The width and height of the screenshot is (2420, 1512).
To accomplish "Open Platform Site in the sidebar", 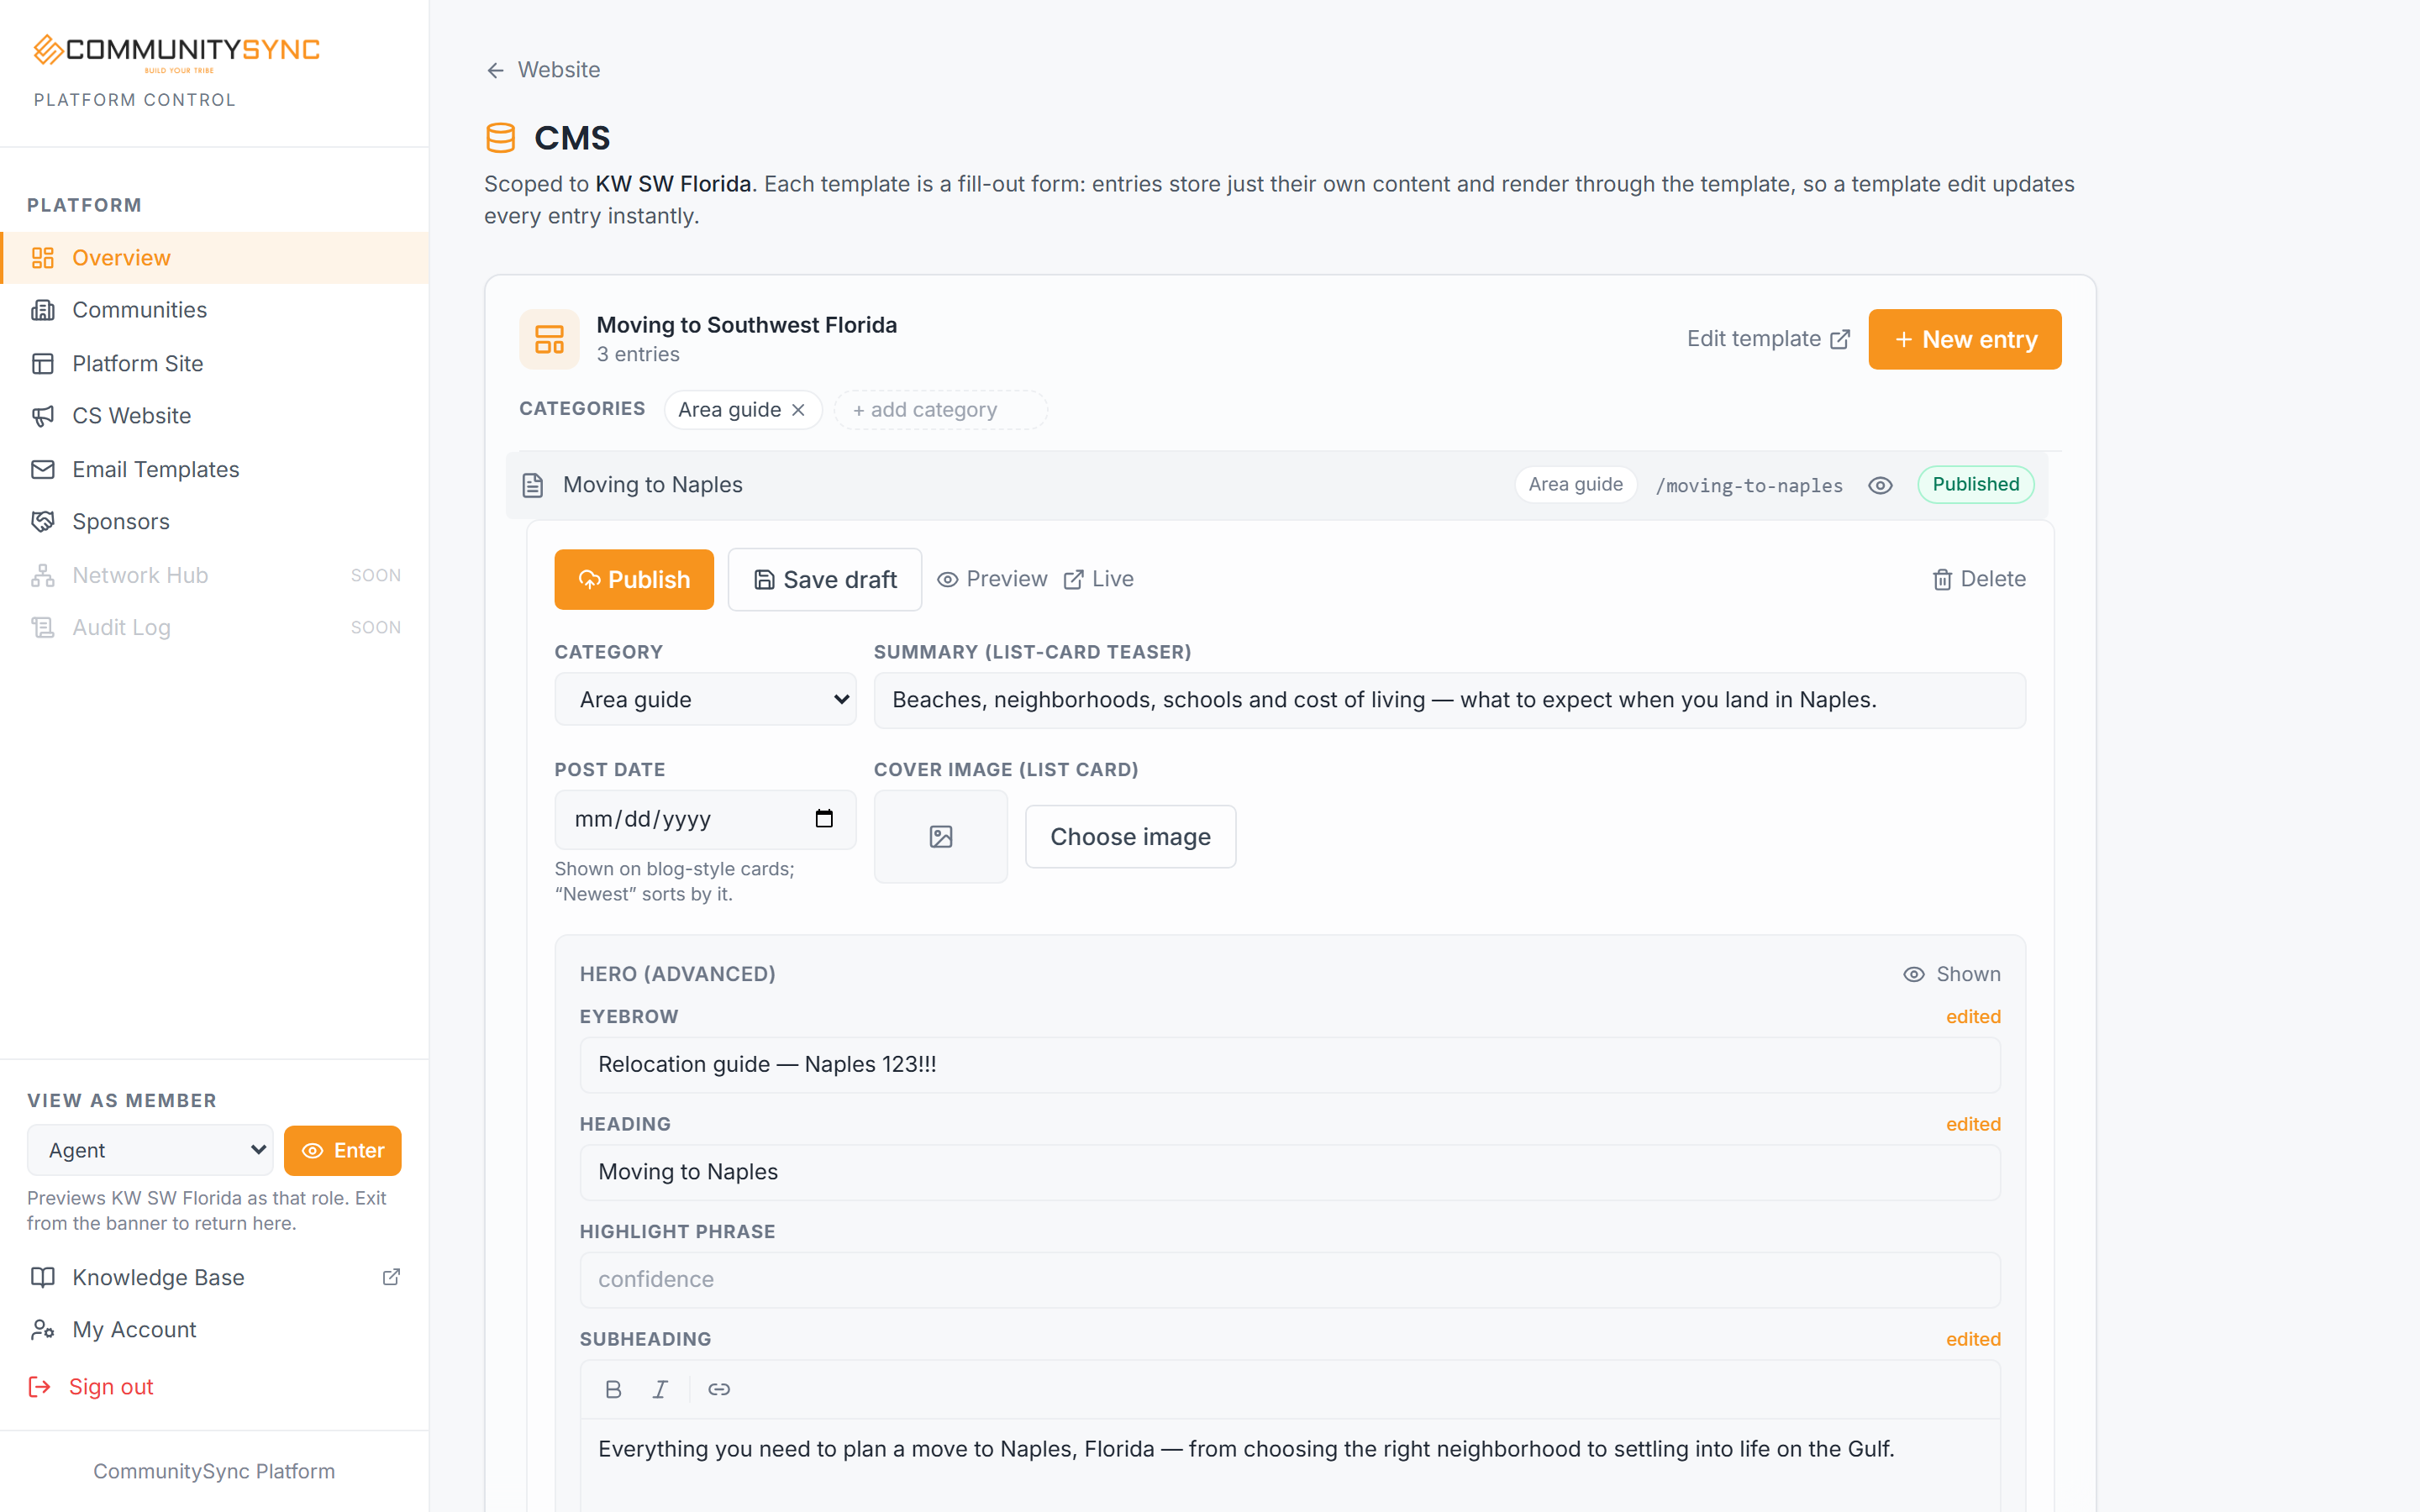I will (215, 363).
